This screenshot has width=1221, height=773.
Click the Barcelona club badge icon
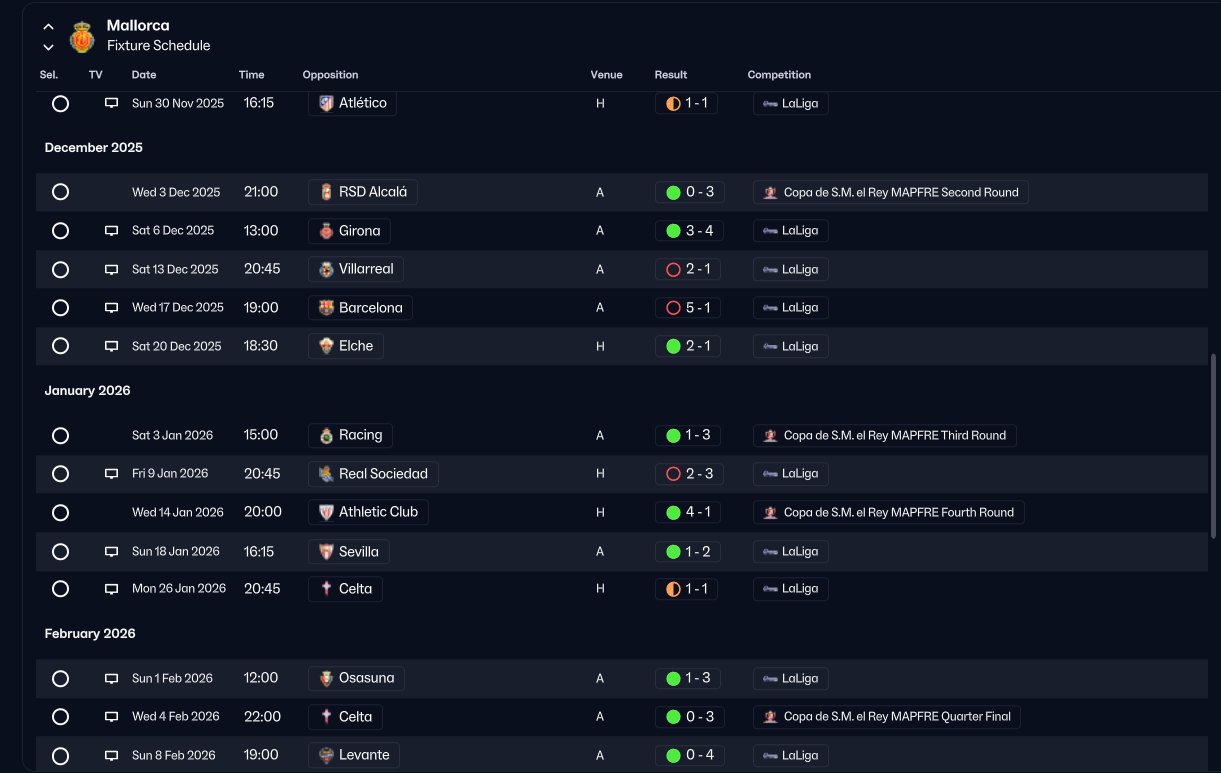(x=326, y=308)
